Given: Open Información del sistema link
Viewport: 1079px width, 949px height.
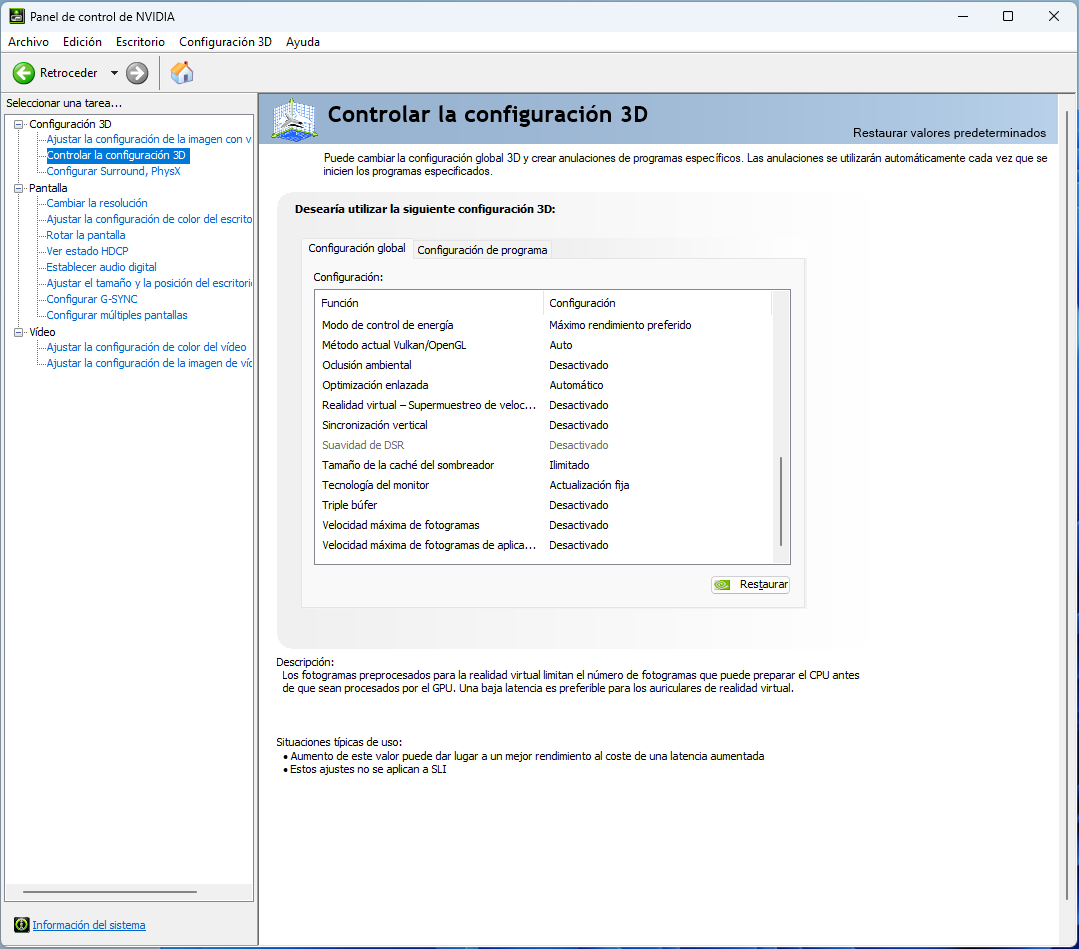Looking at the screenshot, I should 89,925.
